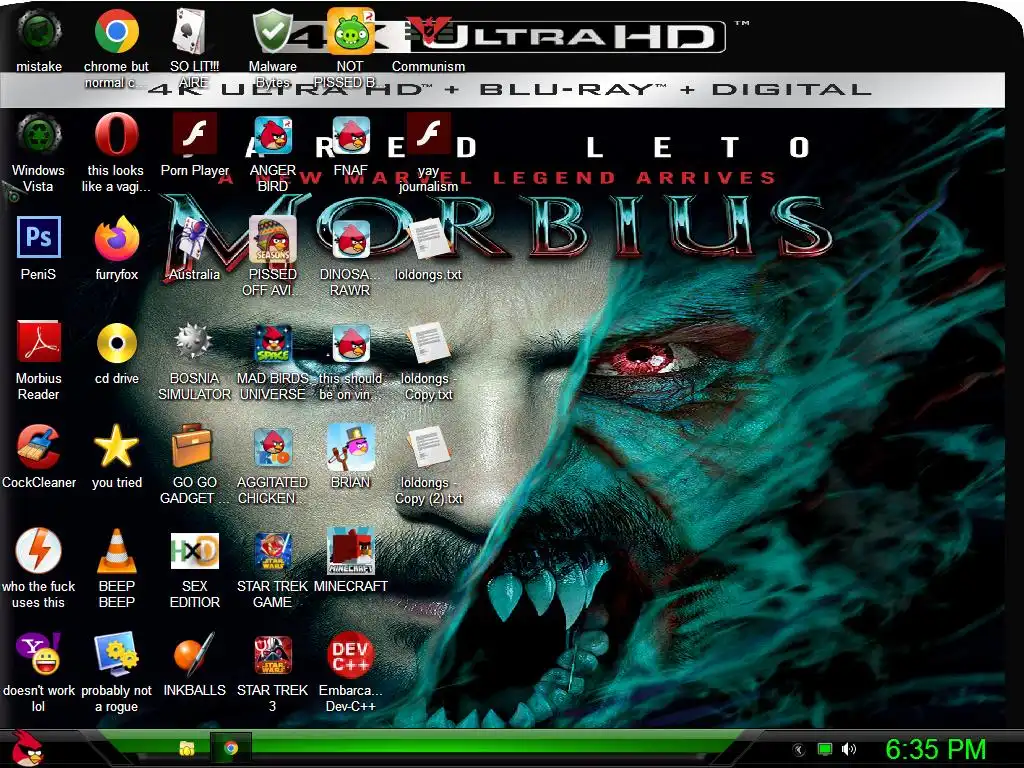
Task: Open the 'mistake' recycle bin icon
Action: coord(39,31)
